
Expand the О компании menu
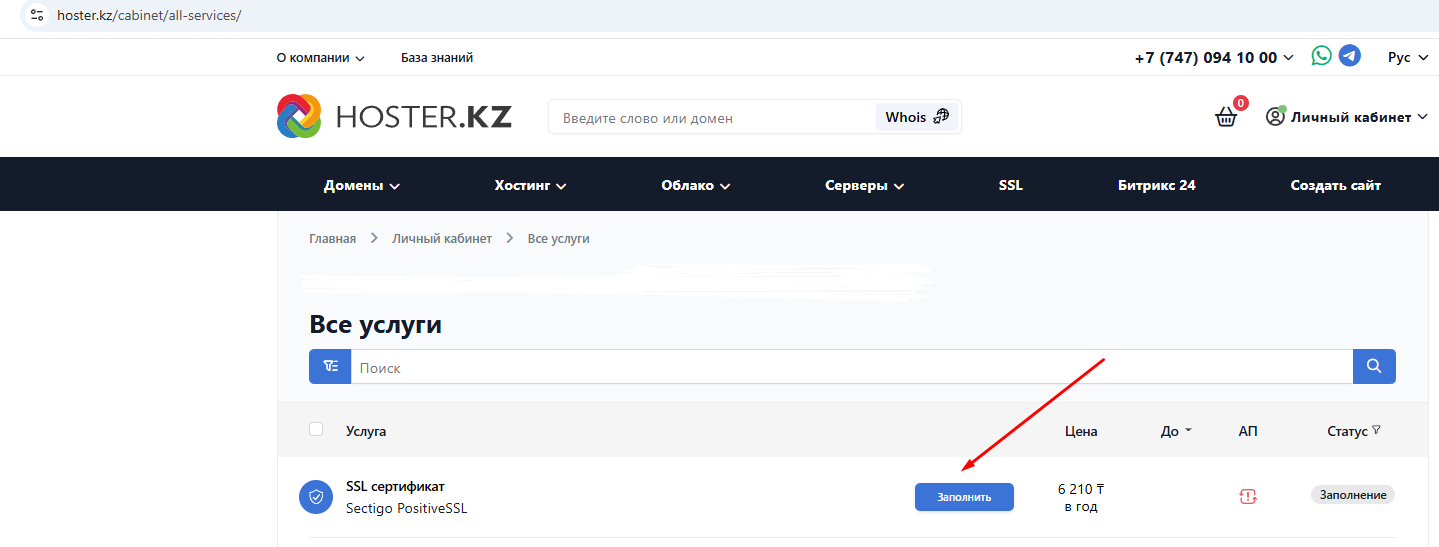click(x=320, y=58)
